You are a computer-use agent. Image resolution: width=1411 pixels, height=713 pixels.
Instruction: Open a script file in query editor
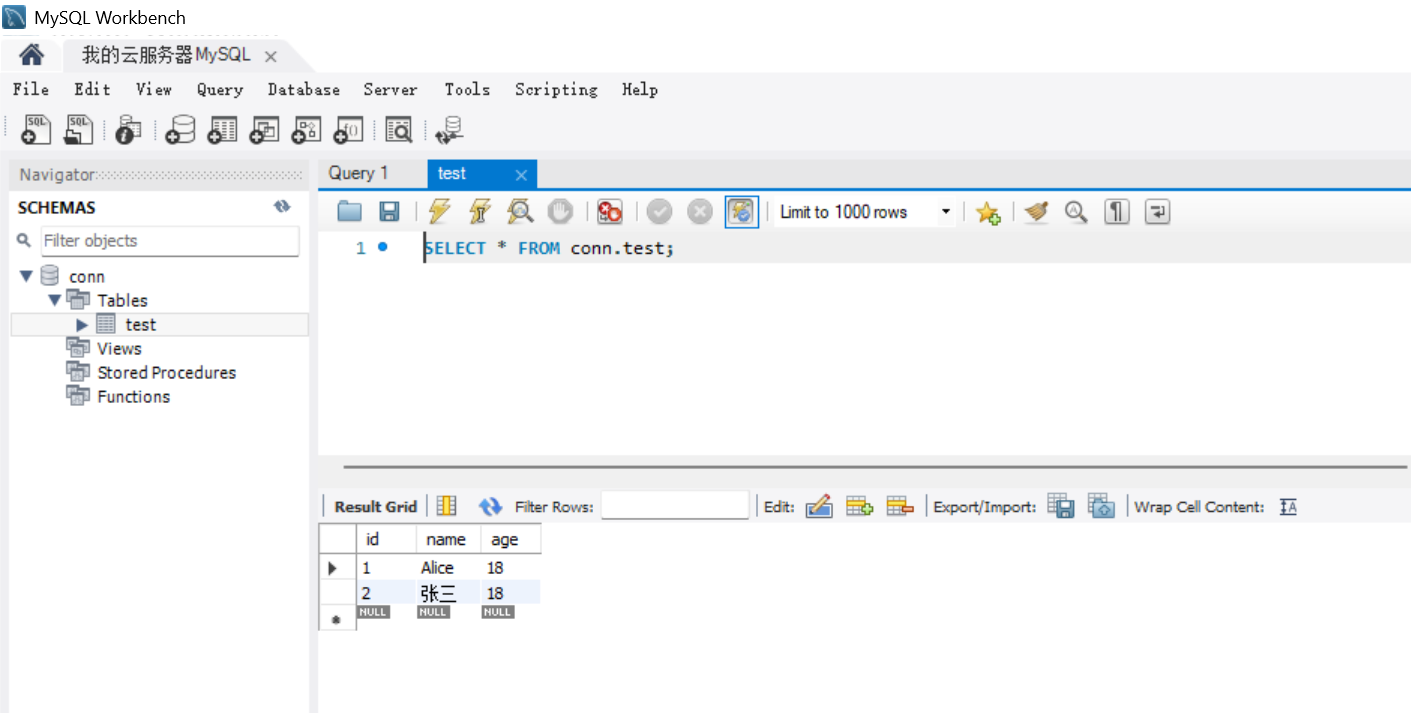(349, 211)
